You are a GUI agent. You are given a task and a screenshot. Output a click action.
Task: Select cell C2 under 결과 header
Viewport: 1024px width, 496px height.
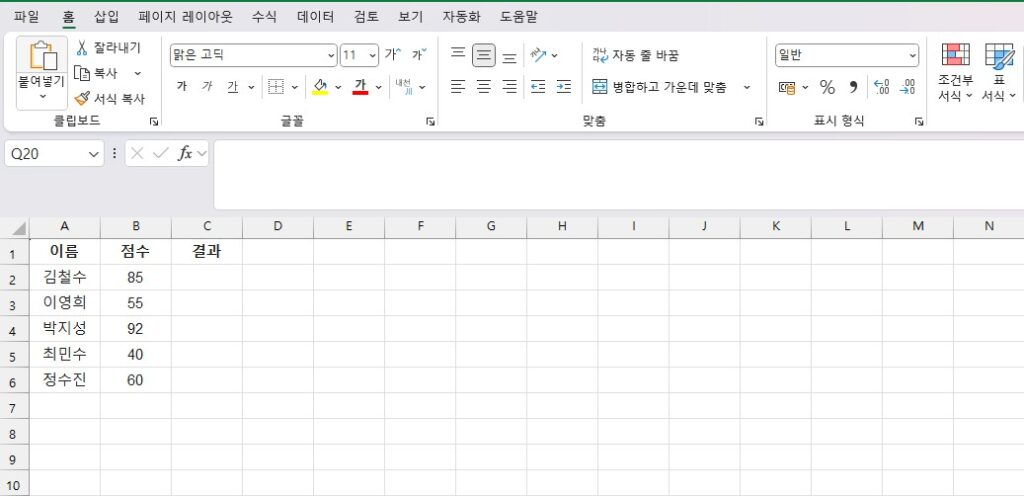[206, 277]
